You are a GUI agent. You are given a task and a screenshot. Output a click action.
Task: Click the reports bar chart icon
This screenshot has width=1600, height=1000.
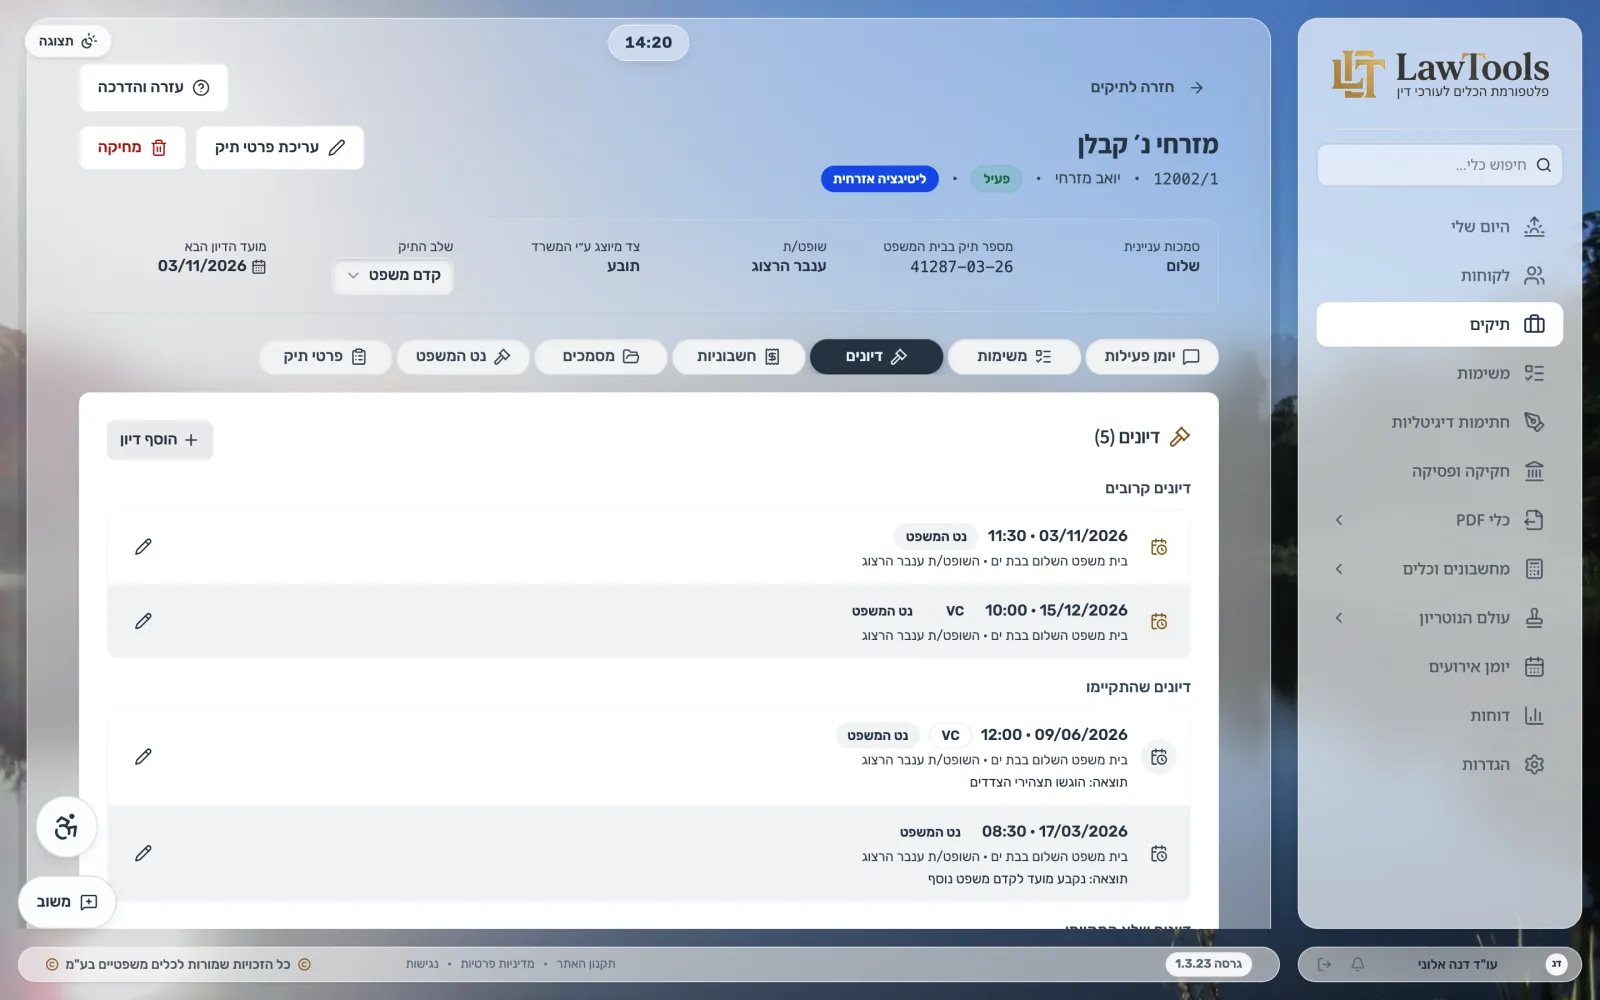point(1534,716)
